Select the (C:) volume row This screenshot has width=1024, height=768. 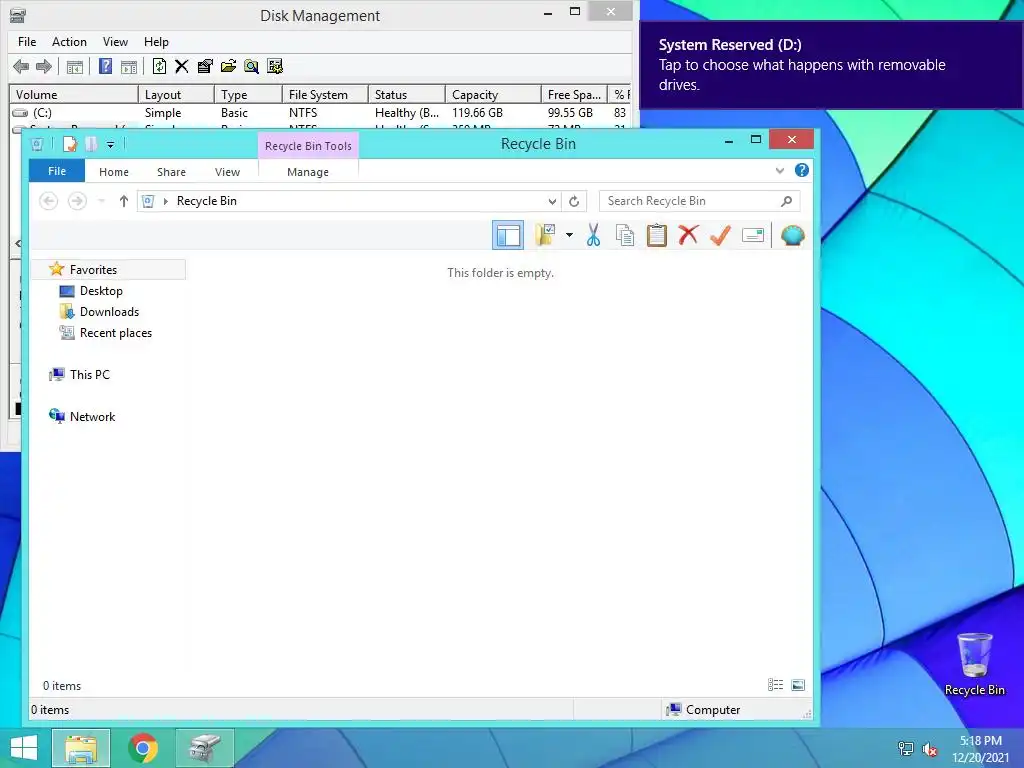pos(320,113)
